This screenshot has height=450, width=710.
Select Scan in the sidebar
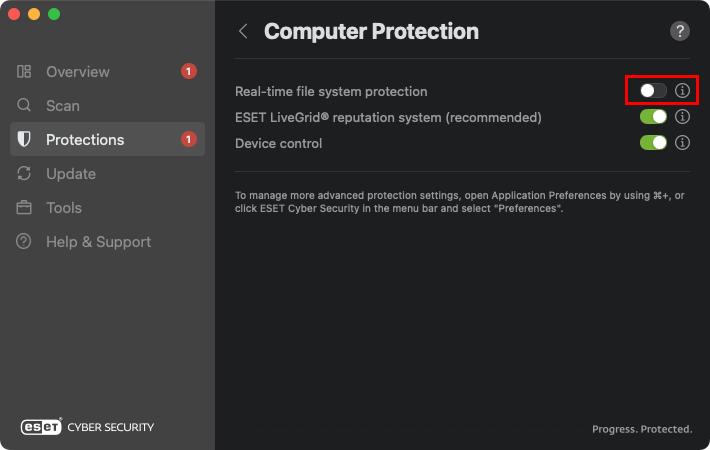point(63,106)
